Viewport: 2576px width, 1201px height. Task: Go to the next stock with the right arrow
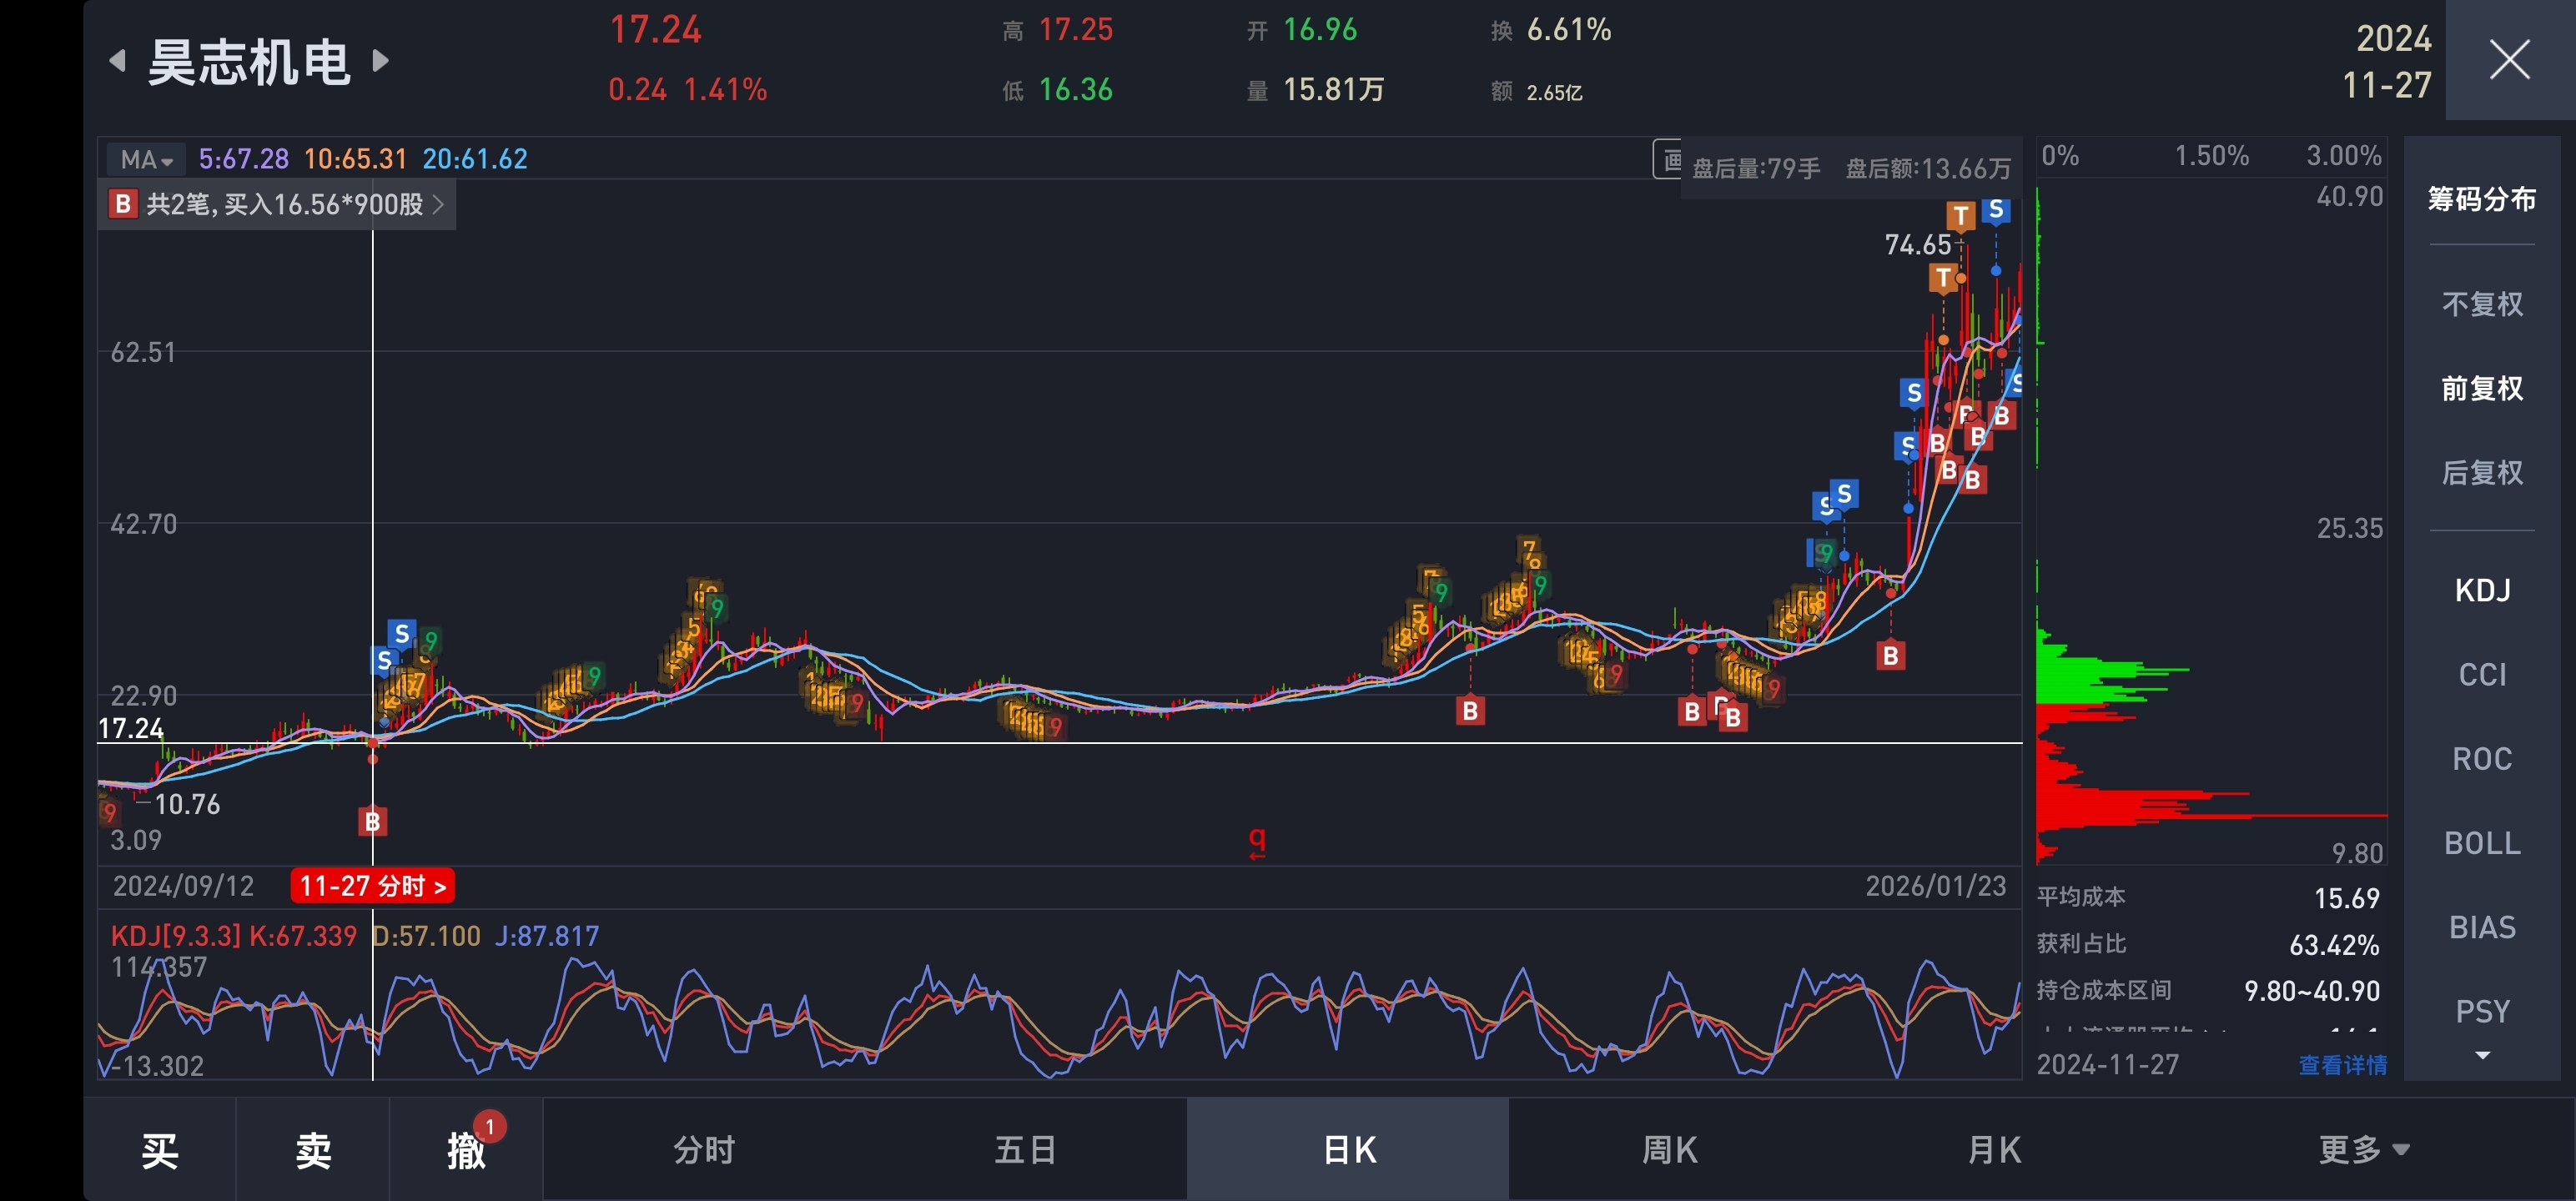tap(380, 61)
